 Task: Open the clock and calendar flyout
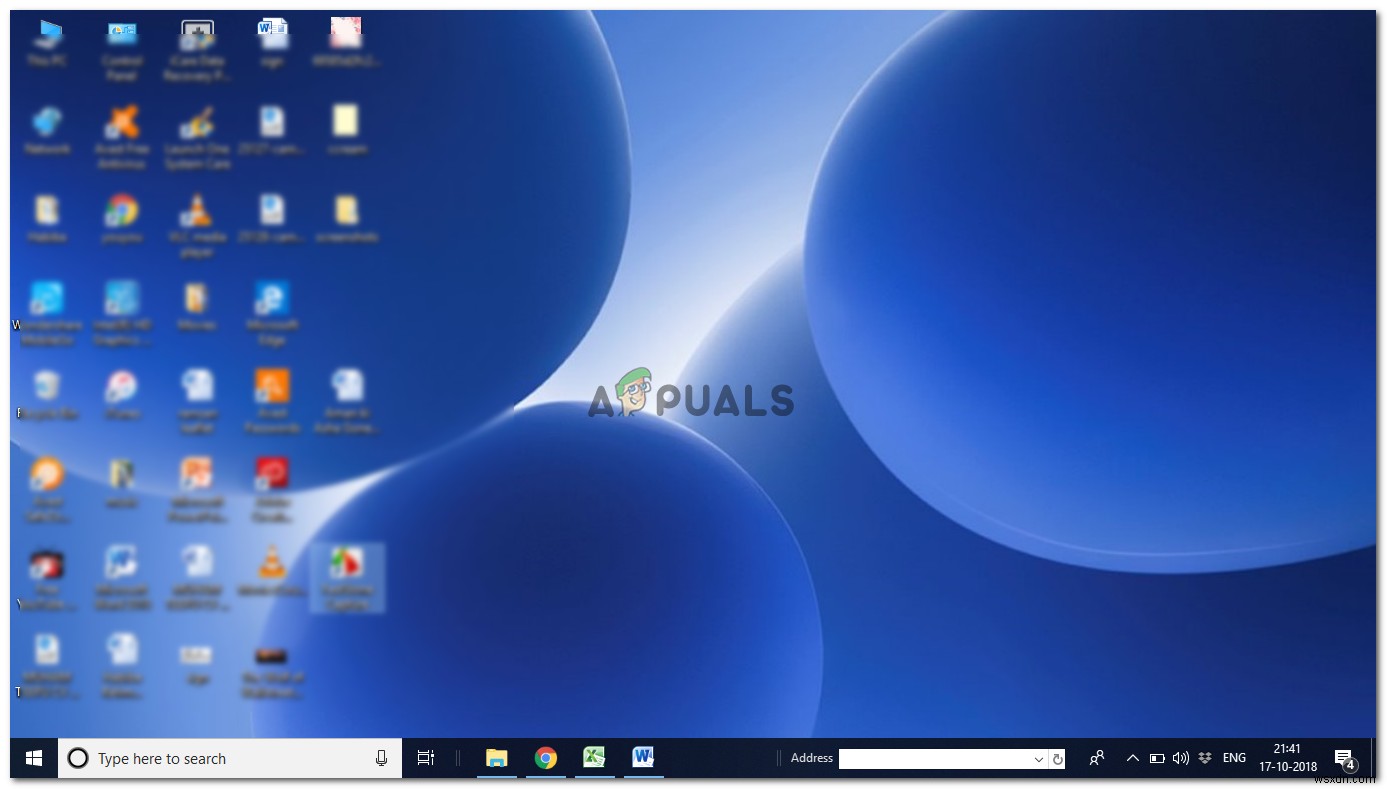click(1287, 758)
